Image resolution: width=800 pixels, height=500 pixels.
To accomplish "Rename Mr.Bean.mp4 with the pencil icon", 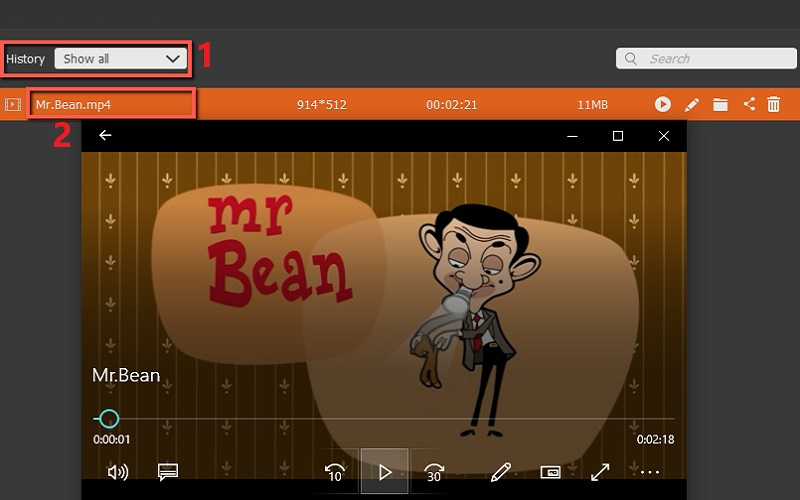I will click(x=692, y=105).
